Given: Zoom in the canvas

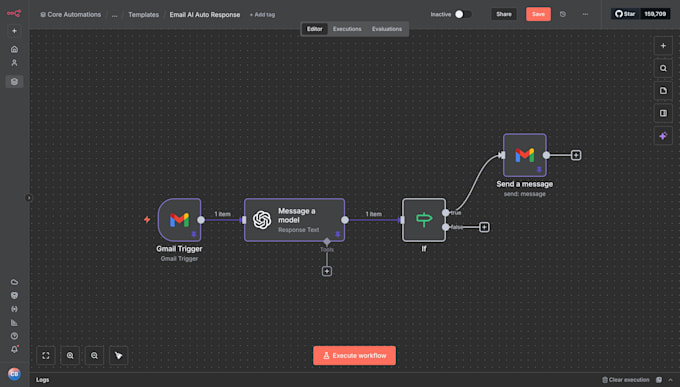Looking at the screenshot, I should [x=70, y=356].
